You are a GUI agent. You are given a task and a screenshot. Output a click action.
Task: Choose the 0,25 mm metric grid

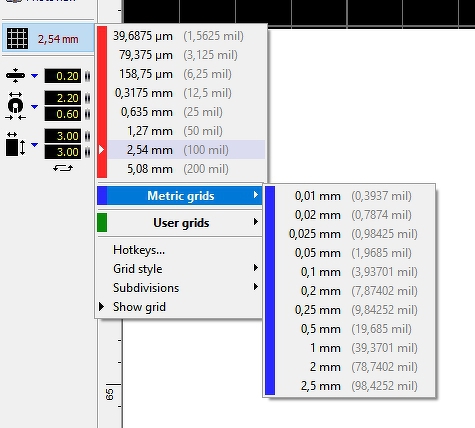click(355, 310)
